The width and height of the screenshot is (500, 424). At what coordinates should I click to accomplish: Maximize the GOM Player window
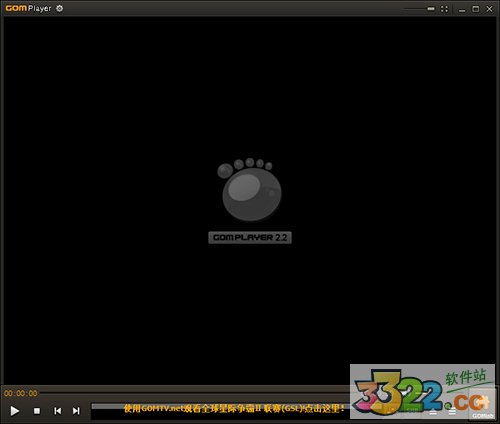click(x=476, y=9)
